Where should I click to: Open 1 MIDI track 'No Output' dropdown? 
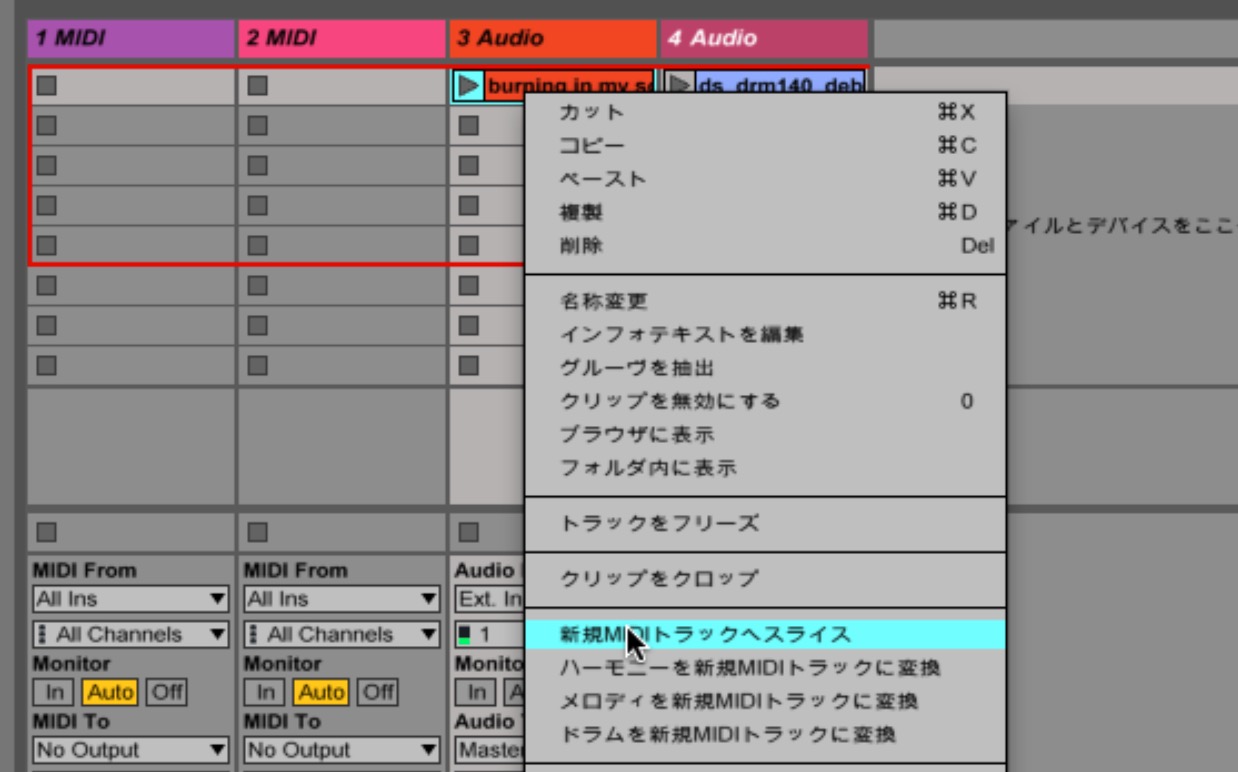[131, 750]
